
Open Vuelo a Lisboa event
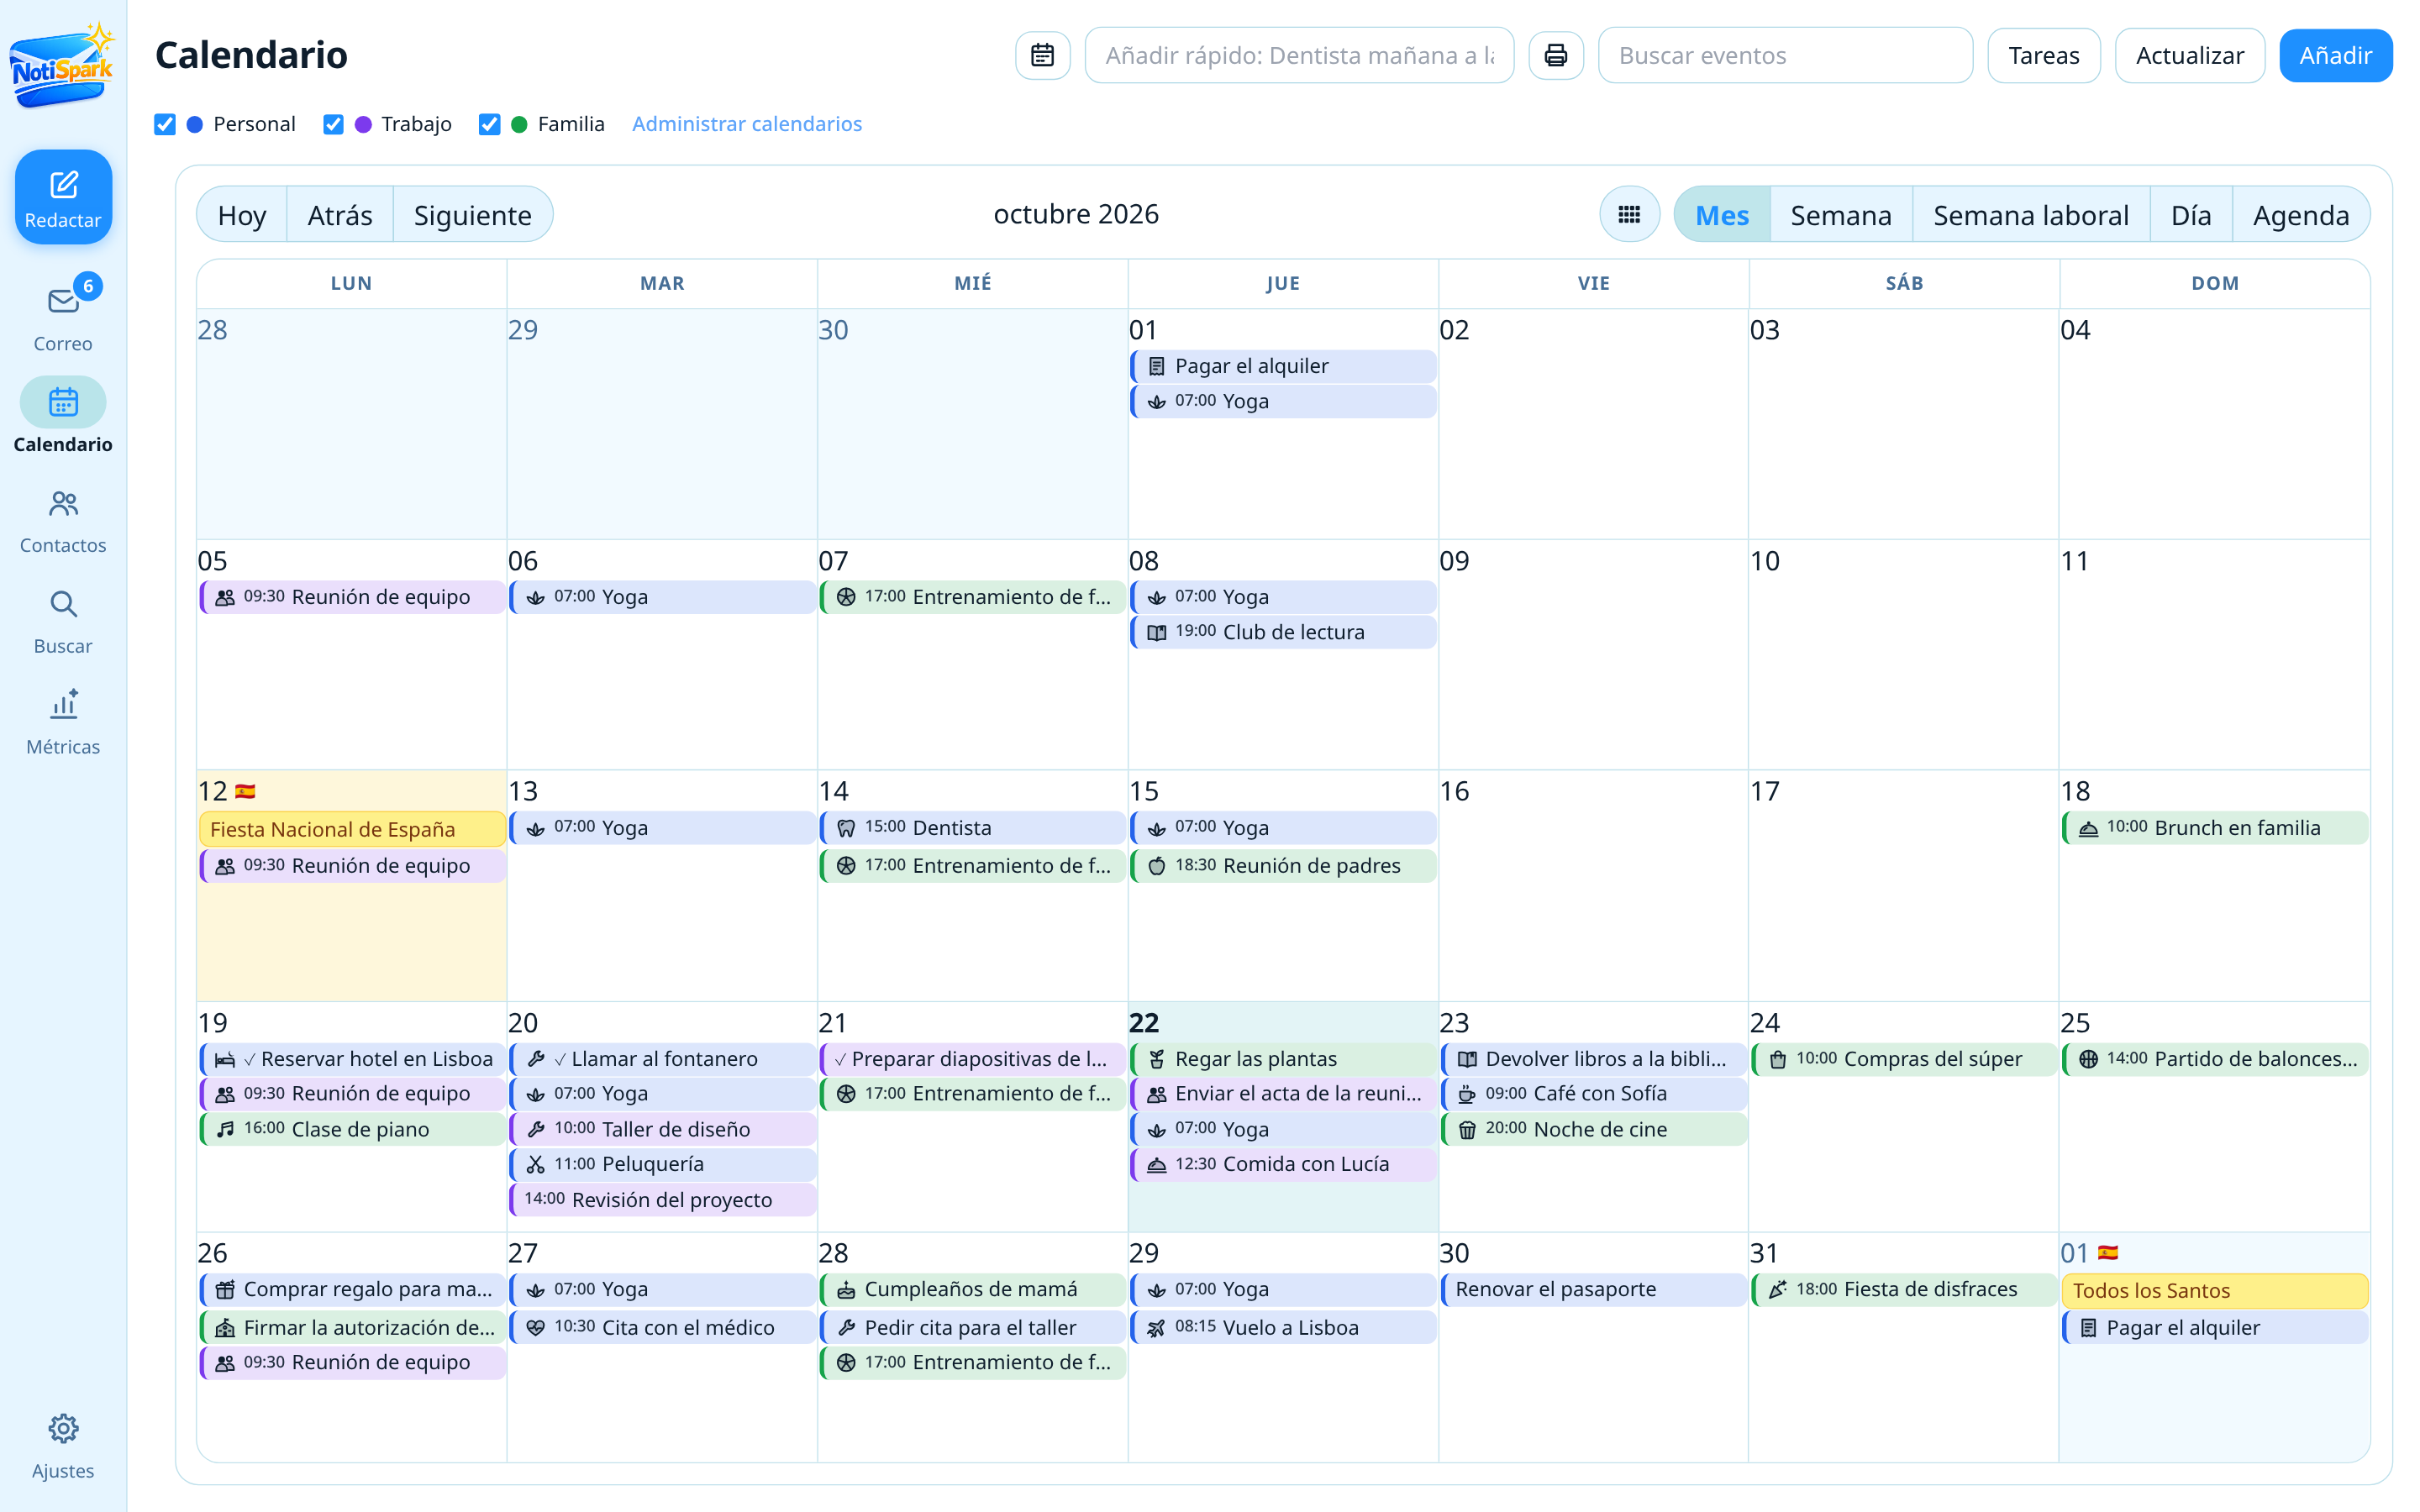click(x=1283, y=1328)
